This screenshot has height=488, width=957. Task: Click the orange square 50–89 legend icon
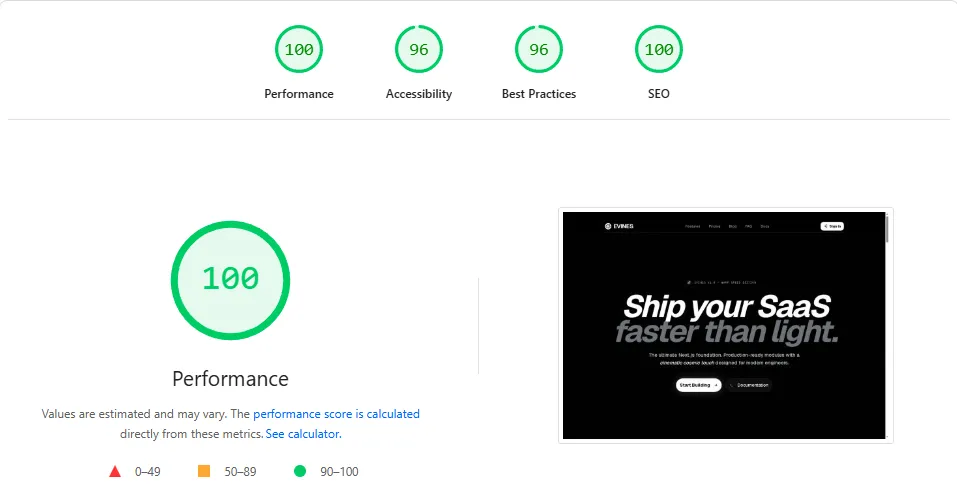[204, 471]
